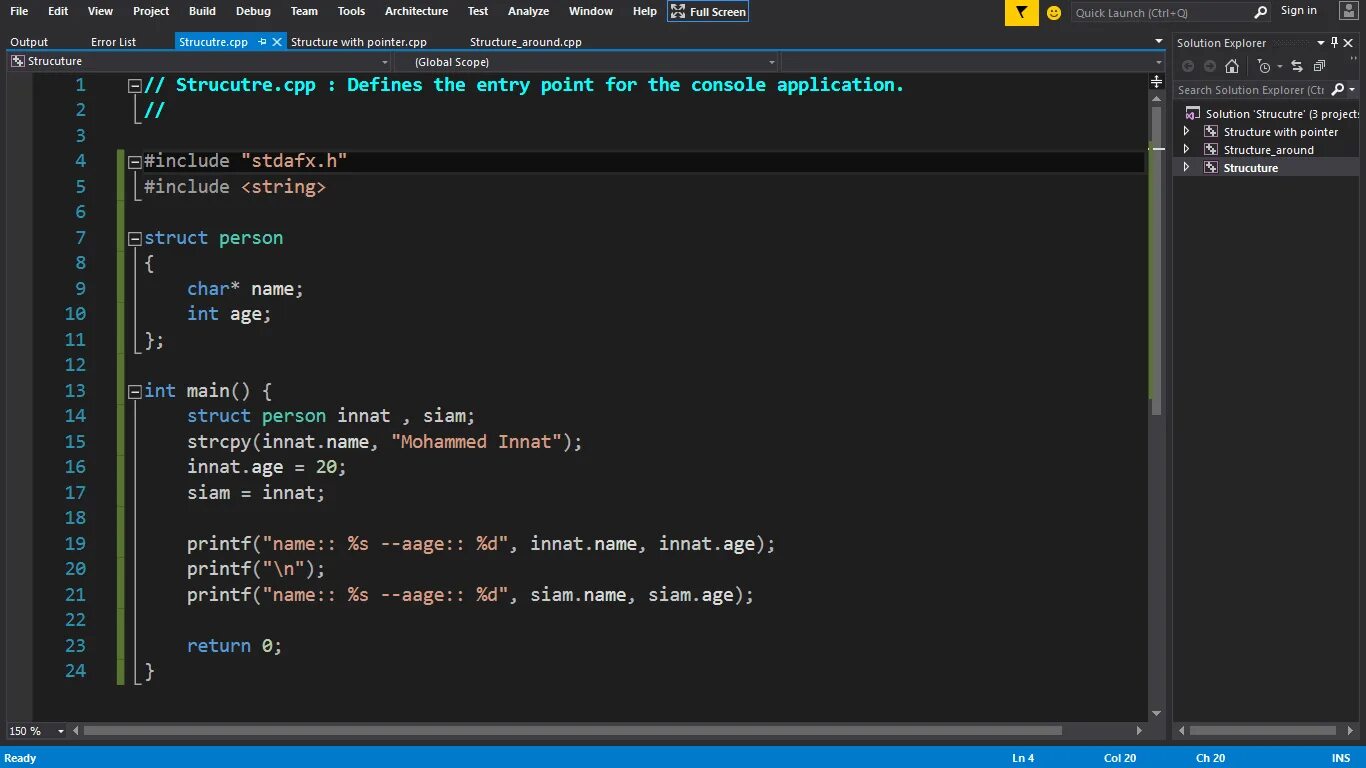Click the Sign in link
The image size is (1366, 768).
pos(1299,11)
